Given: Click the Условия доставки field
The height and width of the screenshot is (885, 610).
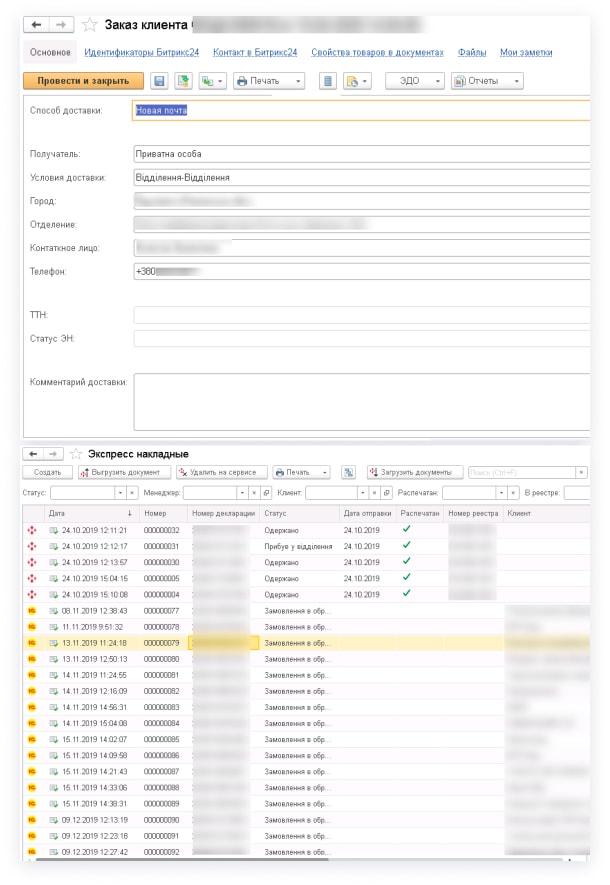Looking at the screenshot, I should point(361,178).
